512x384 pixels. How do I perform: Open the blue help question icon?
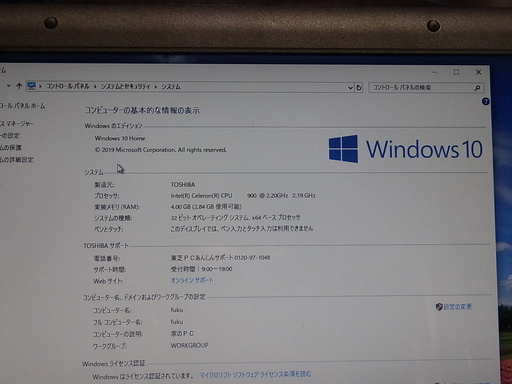click(x=485, y=101)
